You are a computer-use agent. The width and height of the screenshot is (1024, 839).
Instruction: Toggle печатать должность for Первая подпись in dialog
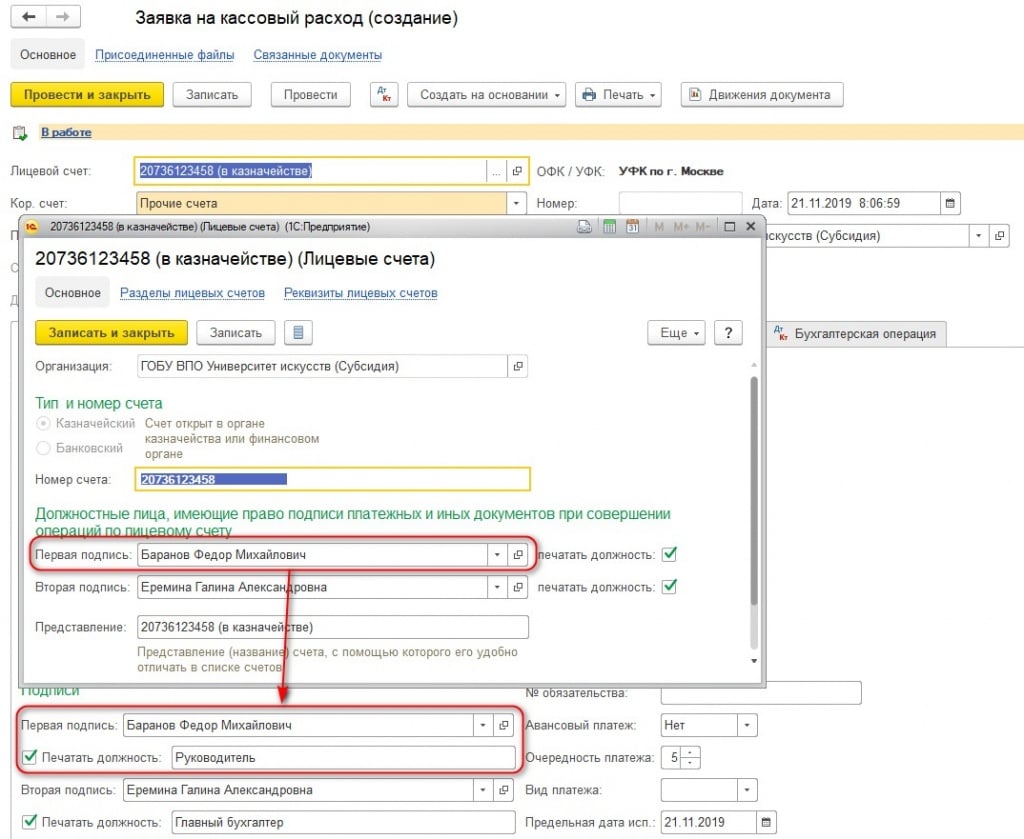[x=669, y=554]
